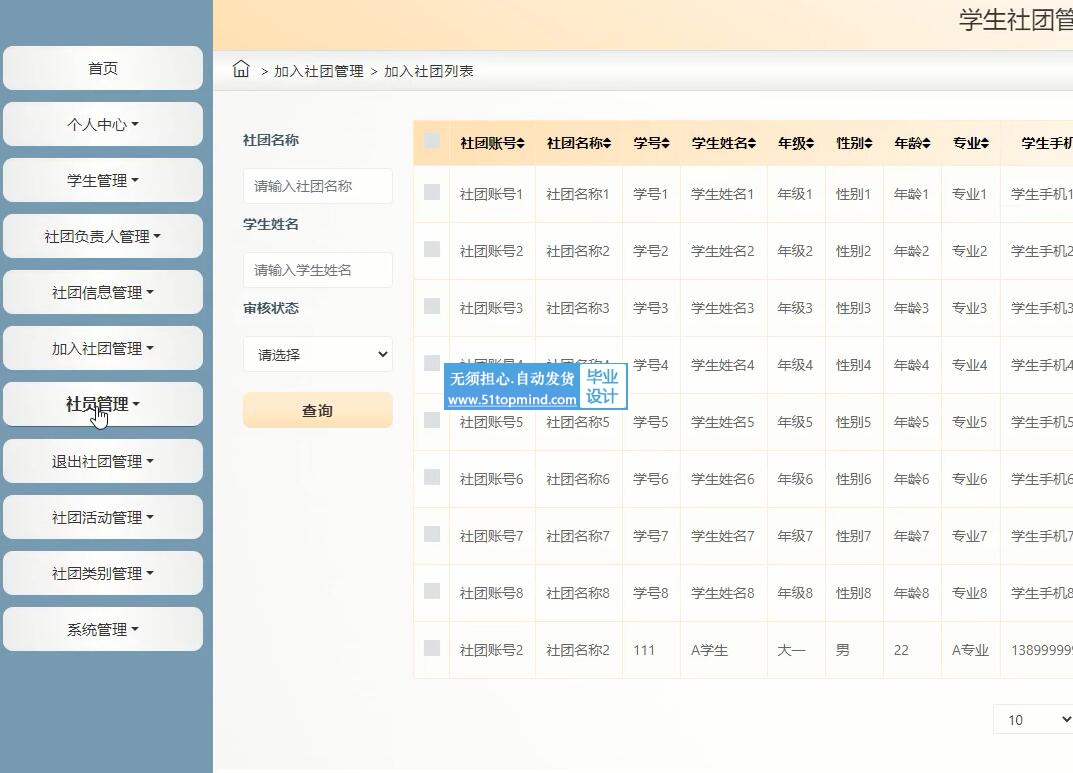This screenshot has height=773, width=1073.
Task: Sort by 学号 column arrows
Action: [665, 143]
